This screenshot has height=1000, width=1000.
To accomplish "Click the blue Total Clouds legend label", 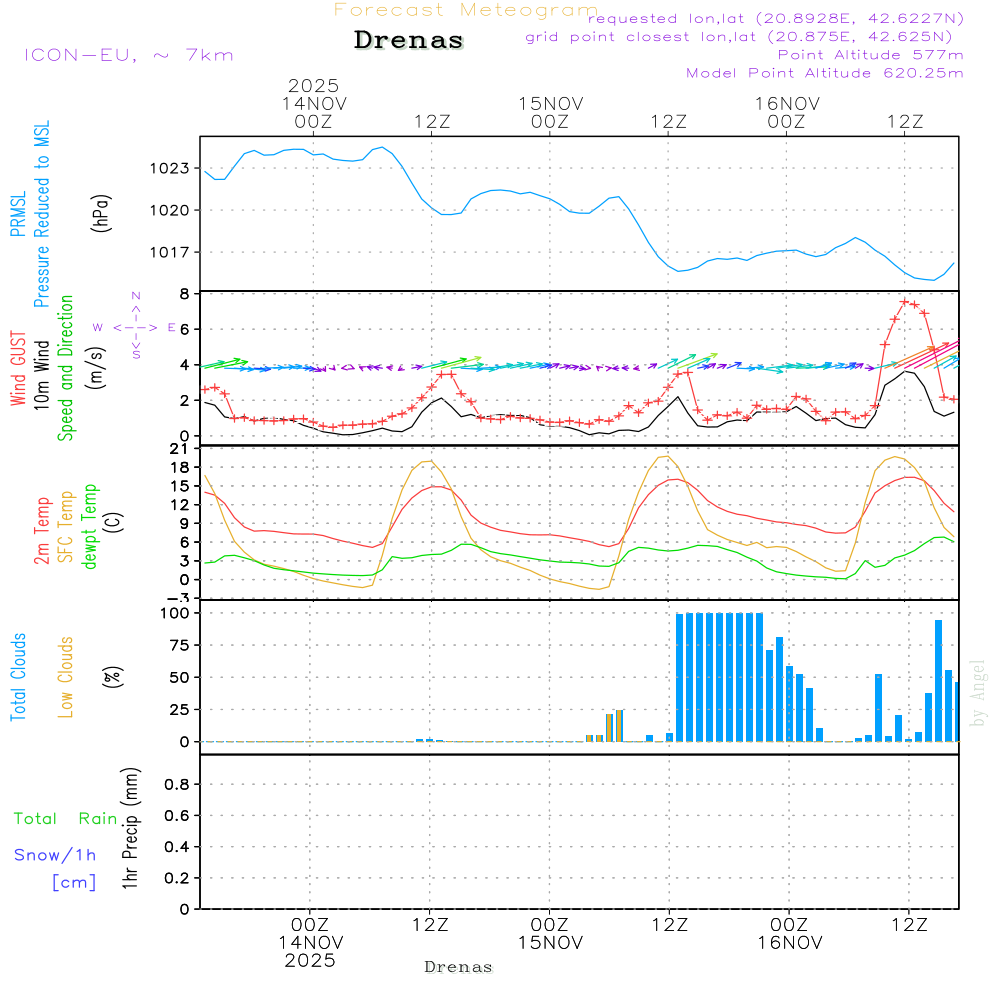I will tap(18, 676).
